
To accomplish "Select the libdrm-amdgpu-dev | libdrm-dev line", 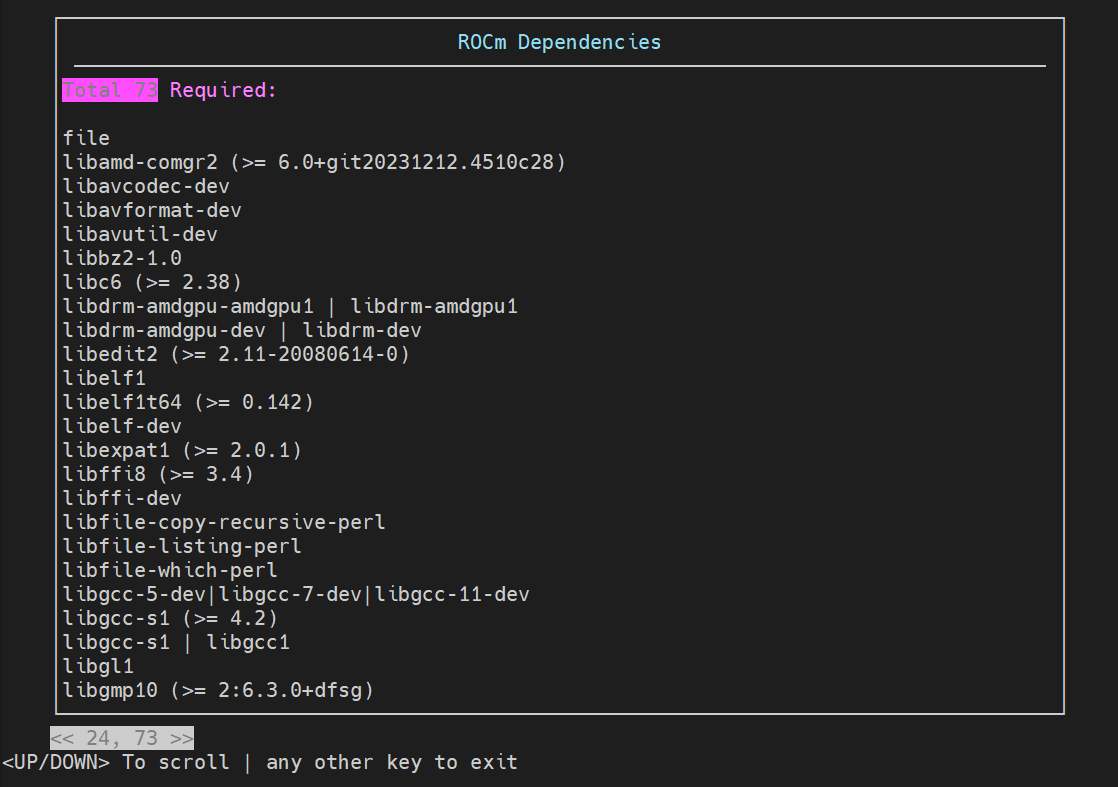I will (x=242, y=330).
